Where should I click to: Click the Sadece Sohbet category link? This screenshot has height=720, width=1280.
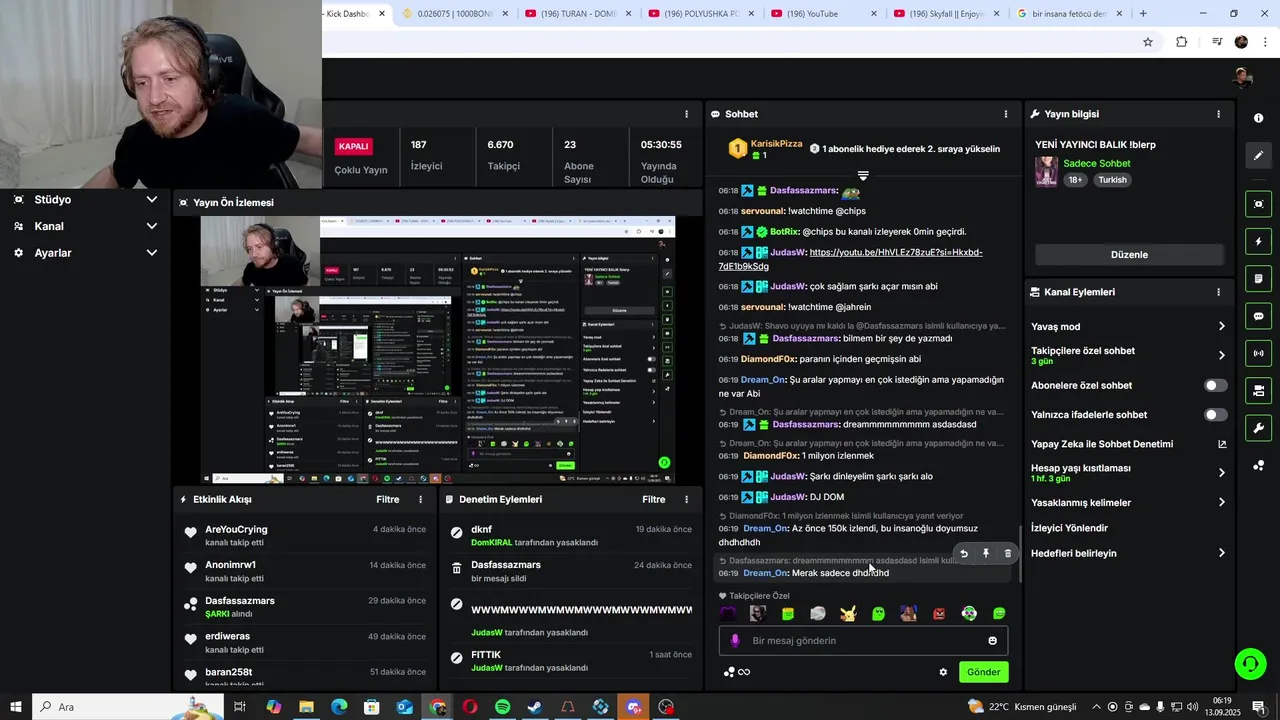coord(1097,163)
